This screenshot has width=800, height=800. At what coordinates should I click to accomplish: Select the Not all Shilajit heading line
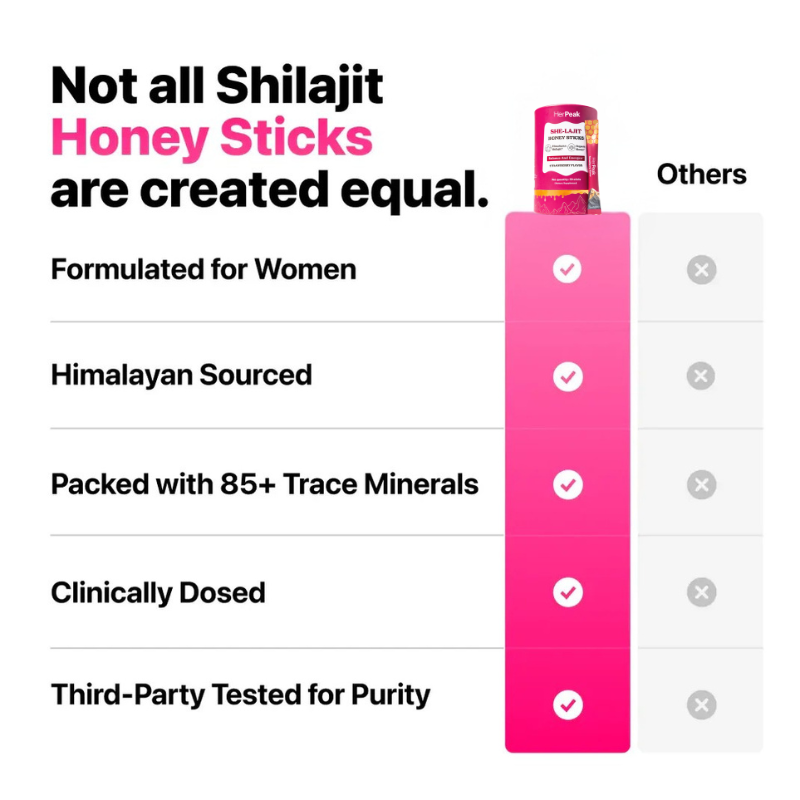217,86
